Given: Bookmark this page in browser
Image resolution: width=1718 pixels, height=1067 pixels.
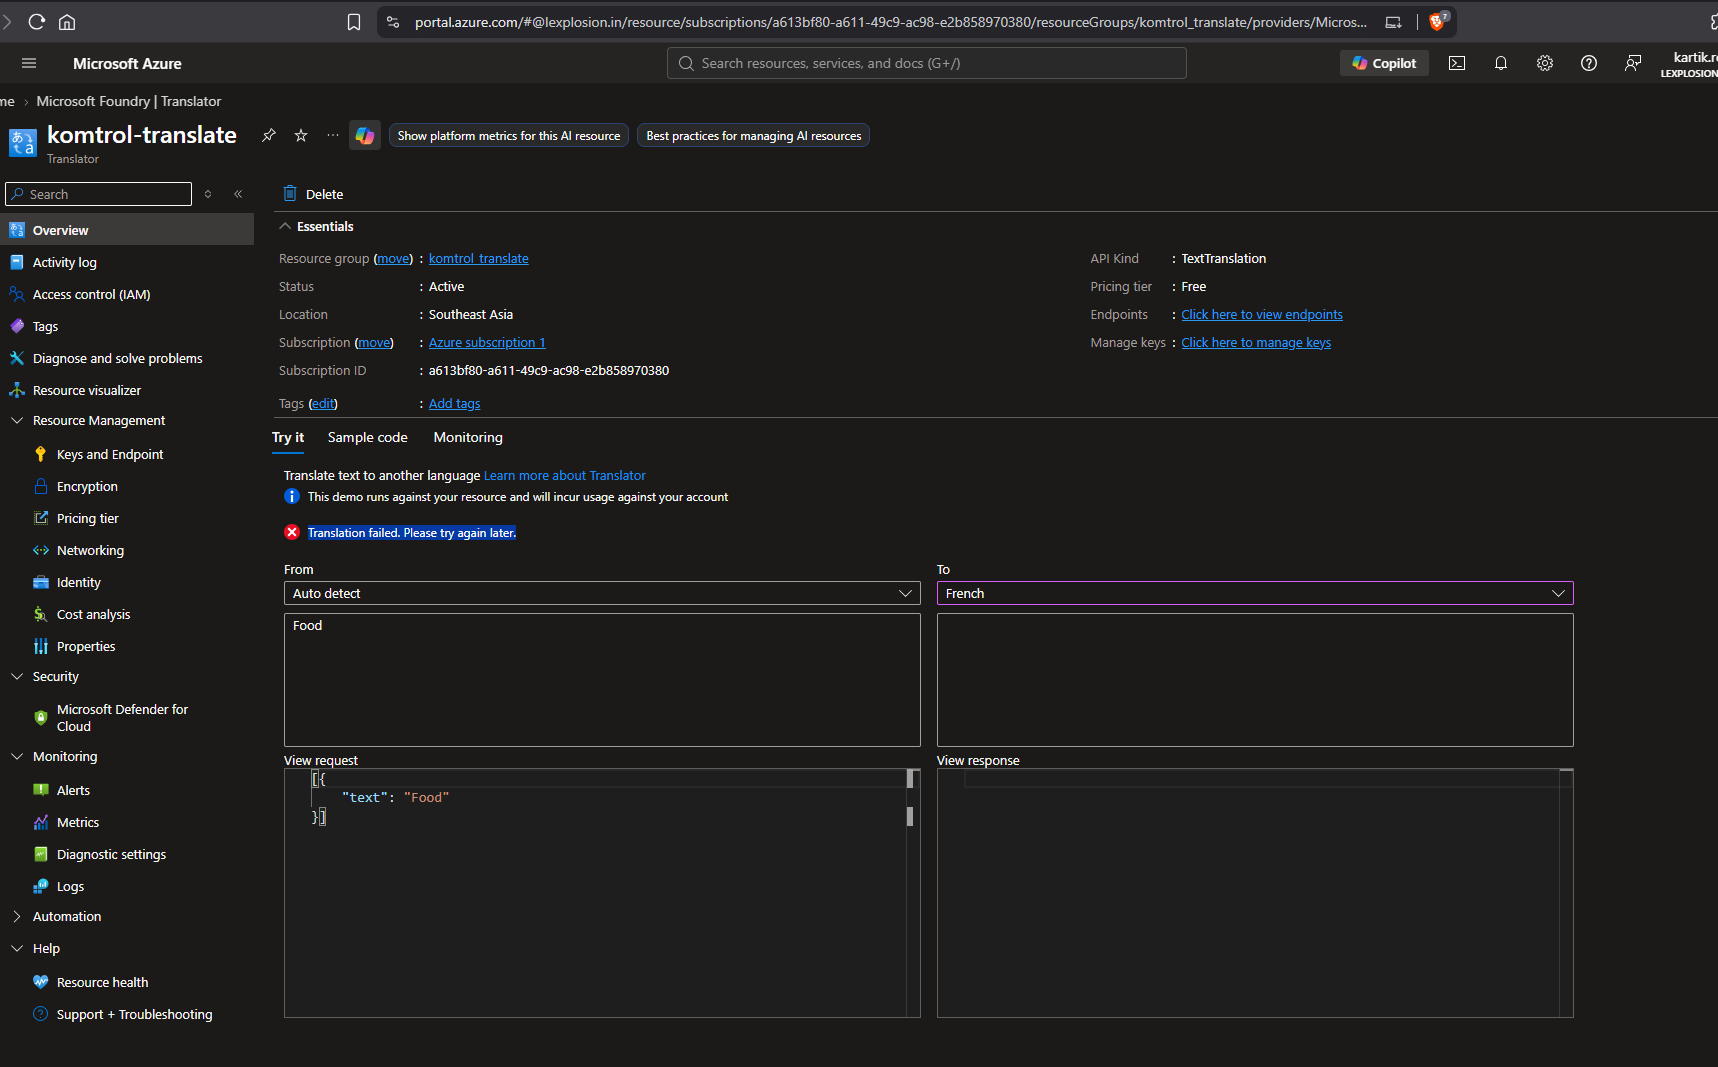Looking at the screenshot, I should pyautogui.click(x=354, y=22).
